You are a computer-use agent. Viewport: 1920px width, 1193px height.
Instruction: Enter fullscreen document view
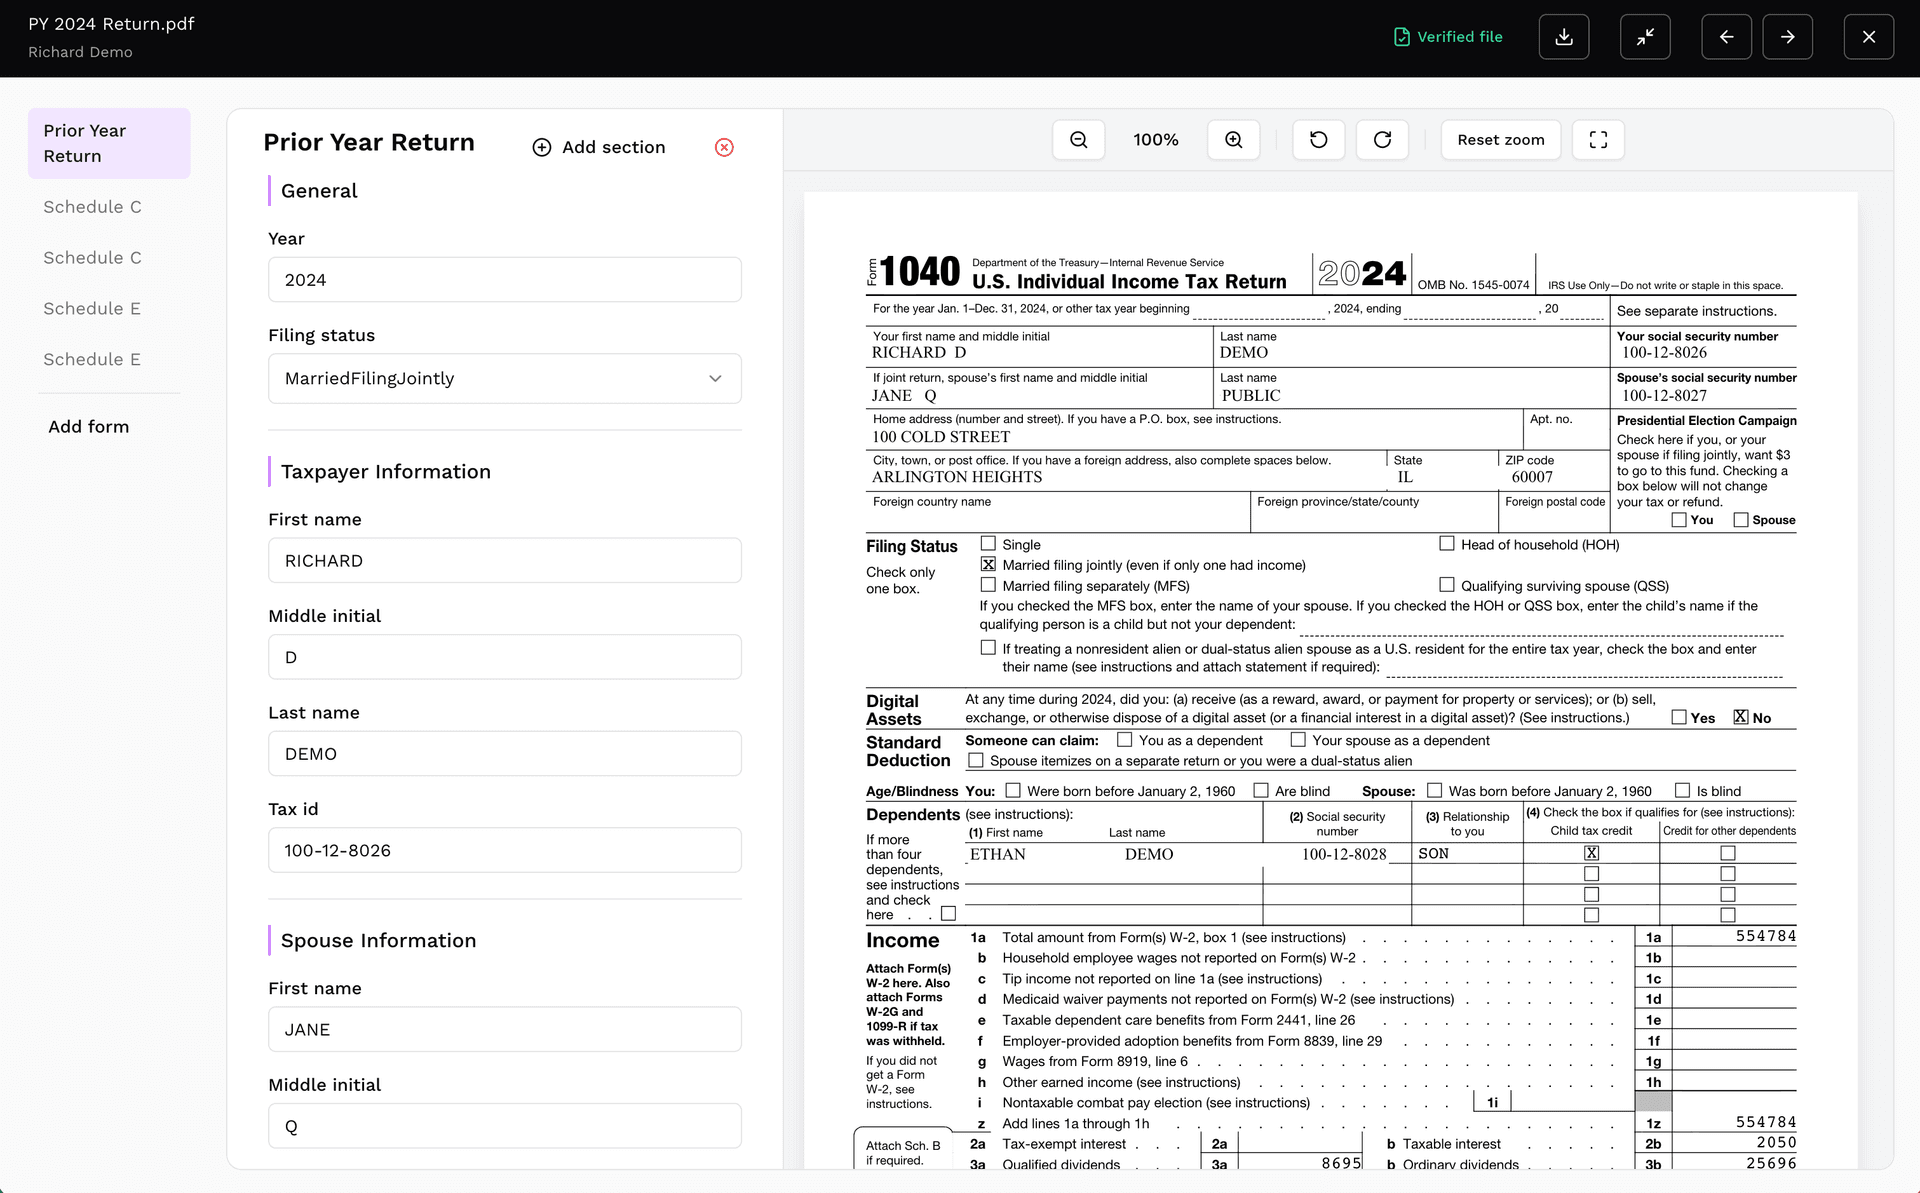pyautogui.click(x=1599, y=140)
